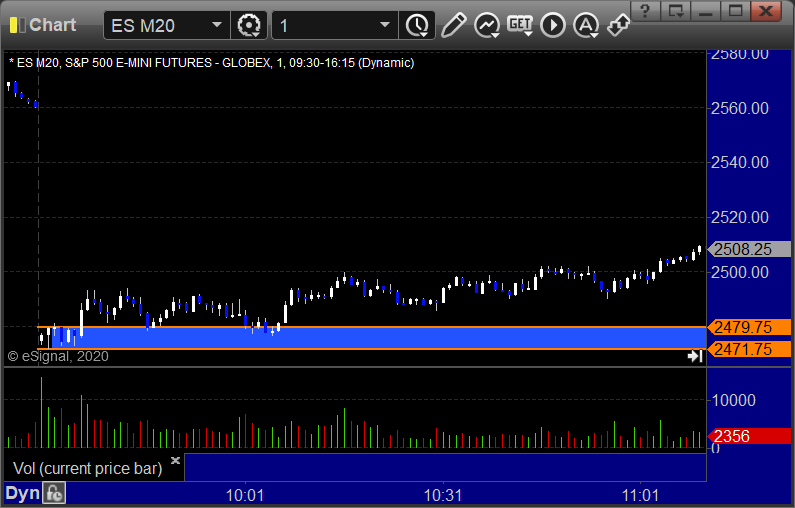Select Vol (current price bar) label
Screen dimensions: 795x508
pyautogui.click(x=87, y=468)
